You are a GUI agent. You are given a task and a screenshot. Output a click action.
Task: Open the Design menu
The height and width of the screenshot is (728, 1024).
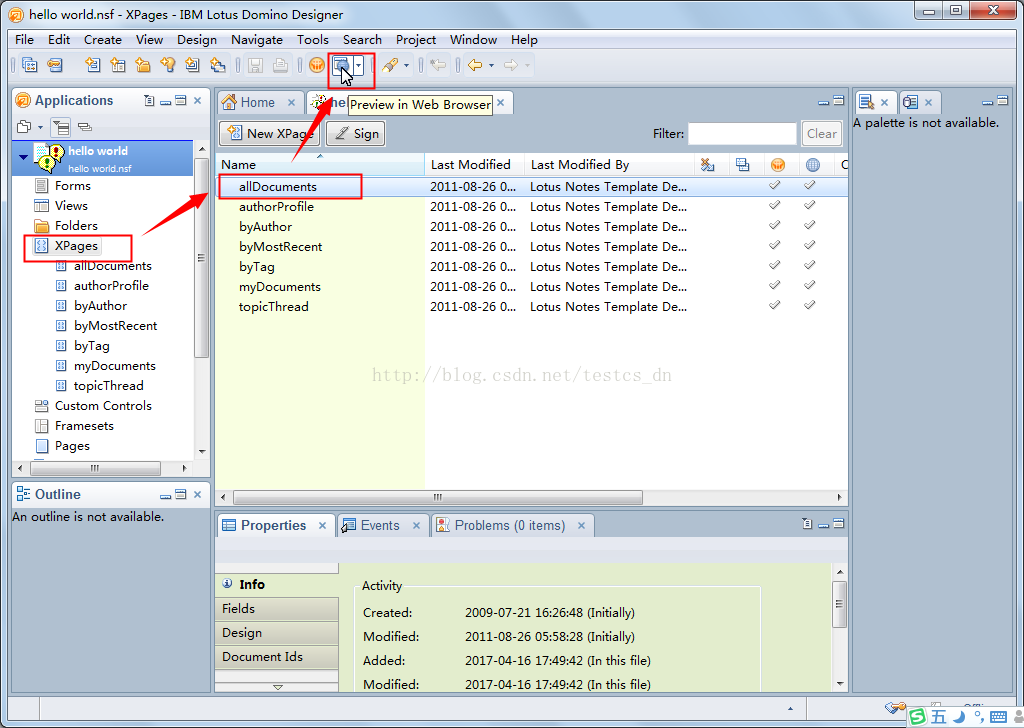[197, 40]
